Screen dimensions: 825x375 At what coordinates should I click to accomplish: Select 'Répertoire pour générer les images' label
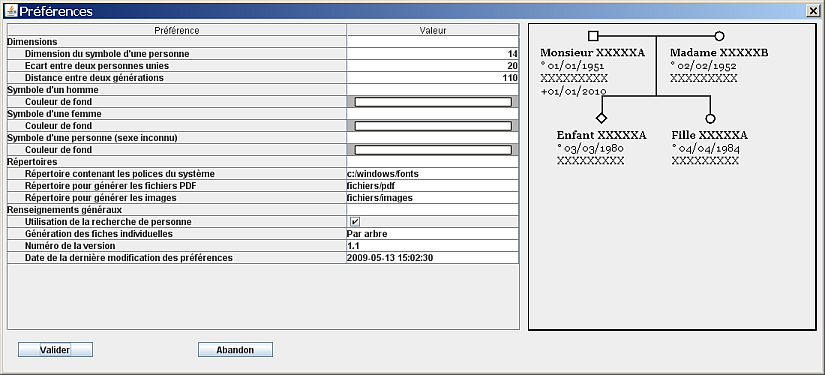coord(100,198)
